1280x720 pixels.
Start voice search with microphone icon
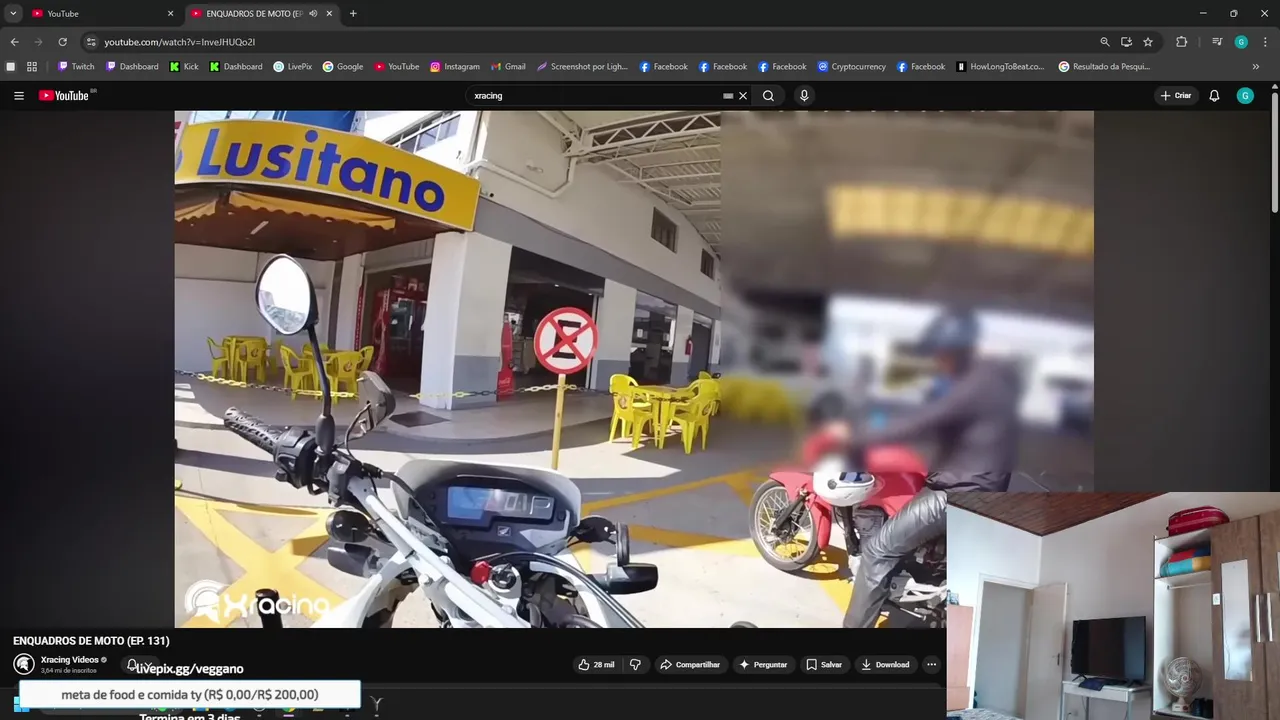(x=804, y=96)
